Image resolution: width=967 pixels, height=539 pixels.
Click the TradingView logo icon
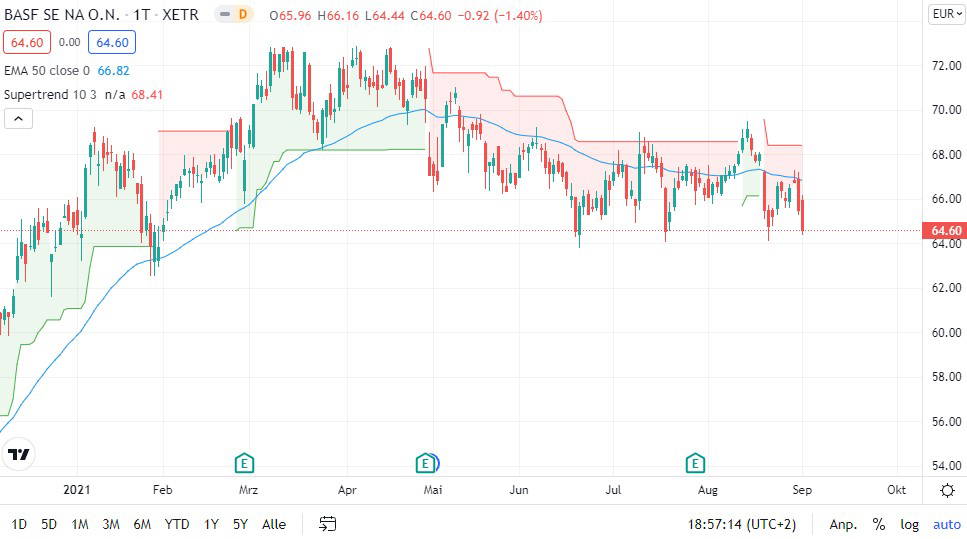coord(19,455)
